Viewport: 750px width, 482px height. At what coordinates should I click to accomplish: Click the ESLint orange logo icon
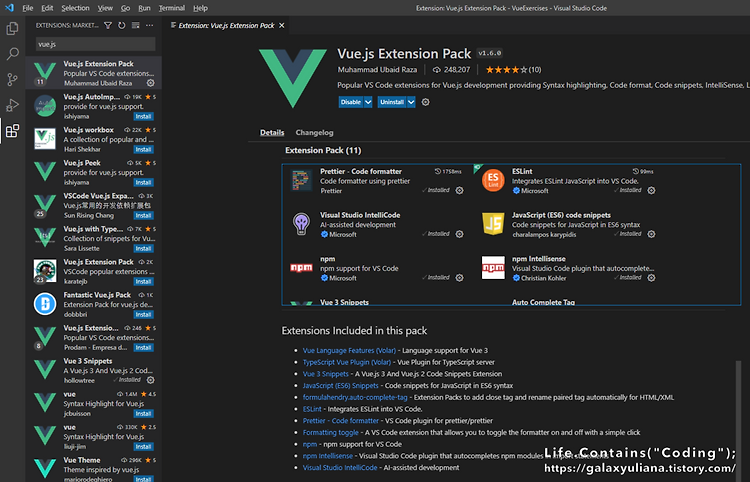pos(493,180)
